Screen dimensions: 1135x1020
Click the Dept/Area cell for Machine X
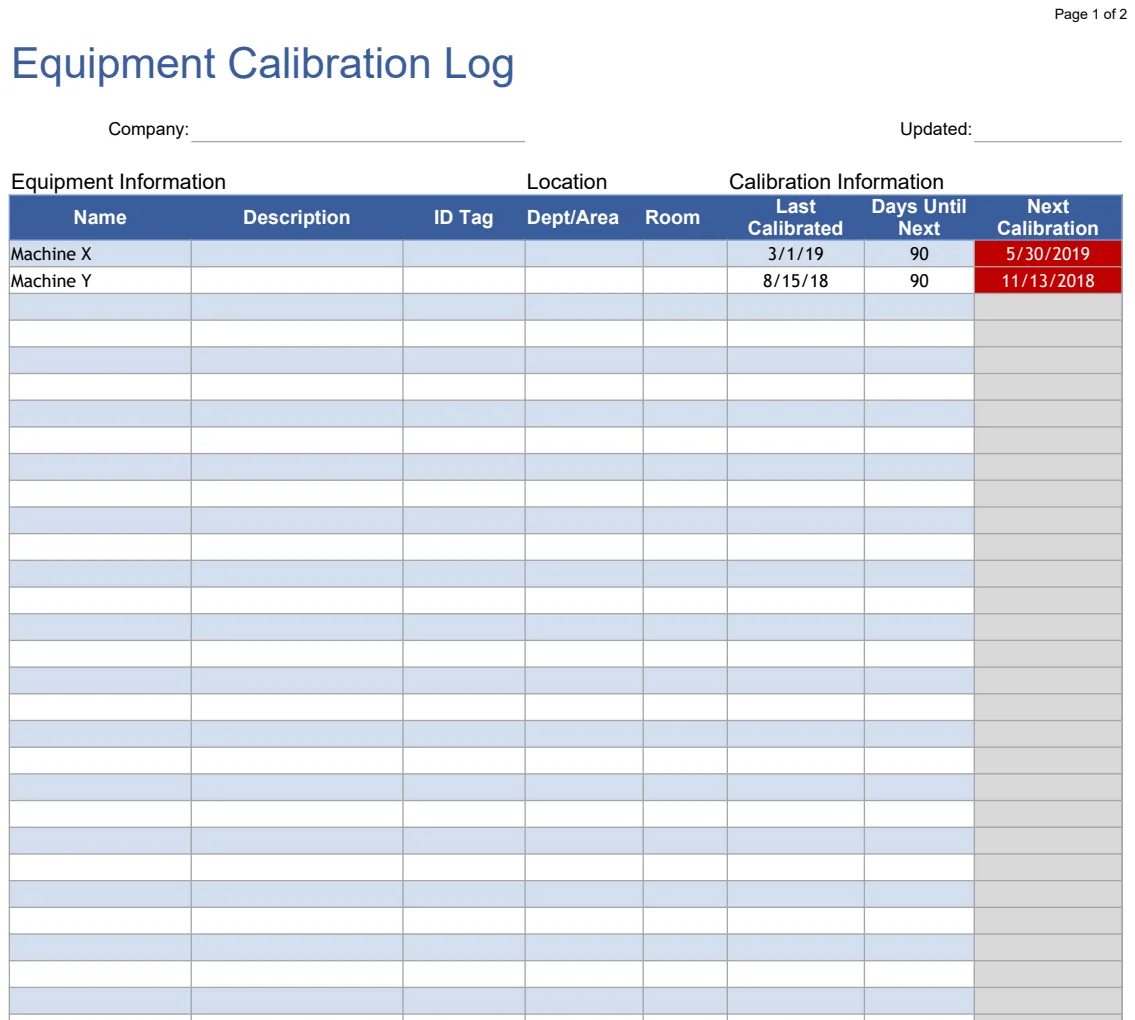[x=583, y=254]
